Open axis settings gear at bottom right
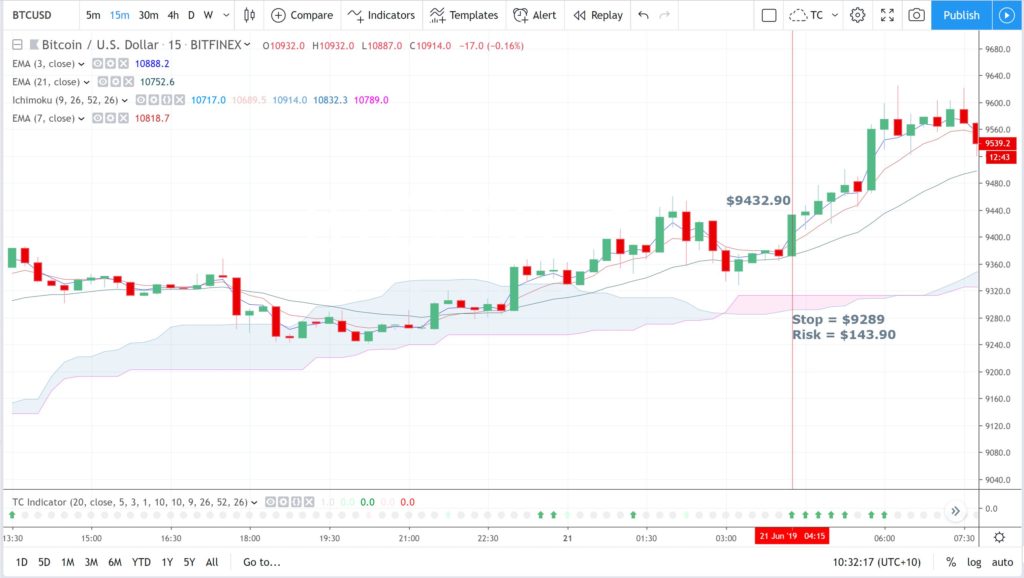Image resolution: width=1024 pixels, height=578 pixels. click(x=999, y=537)
